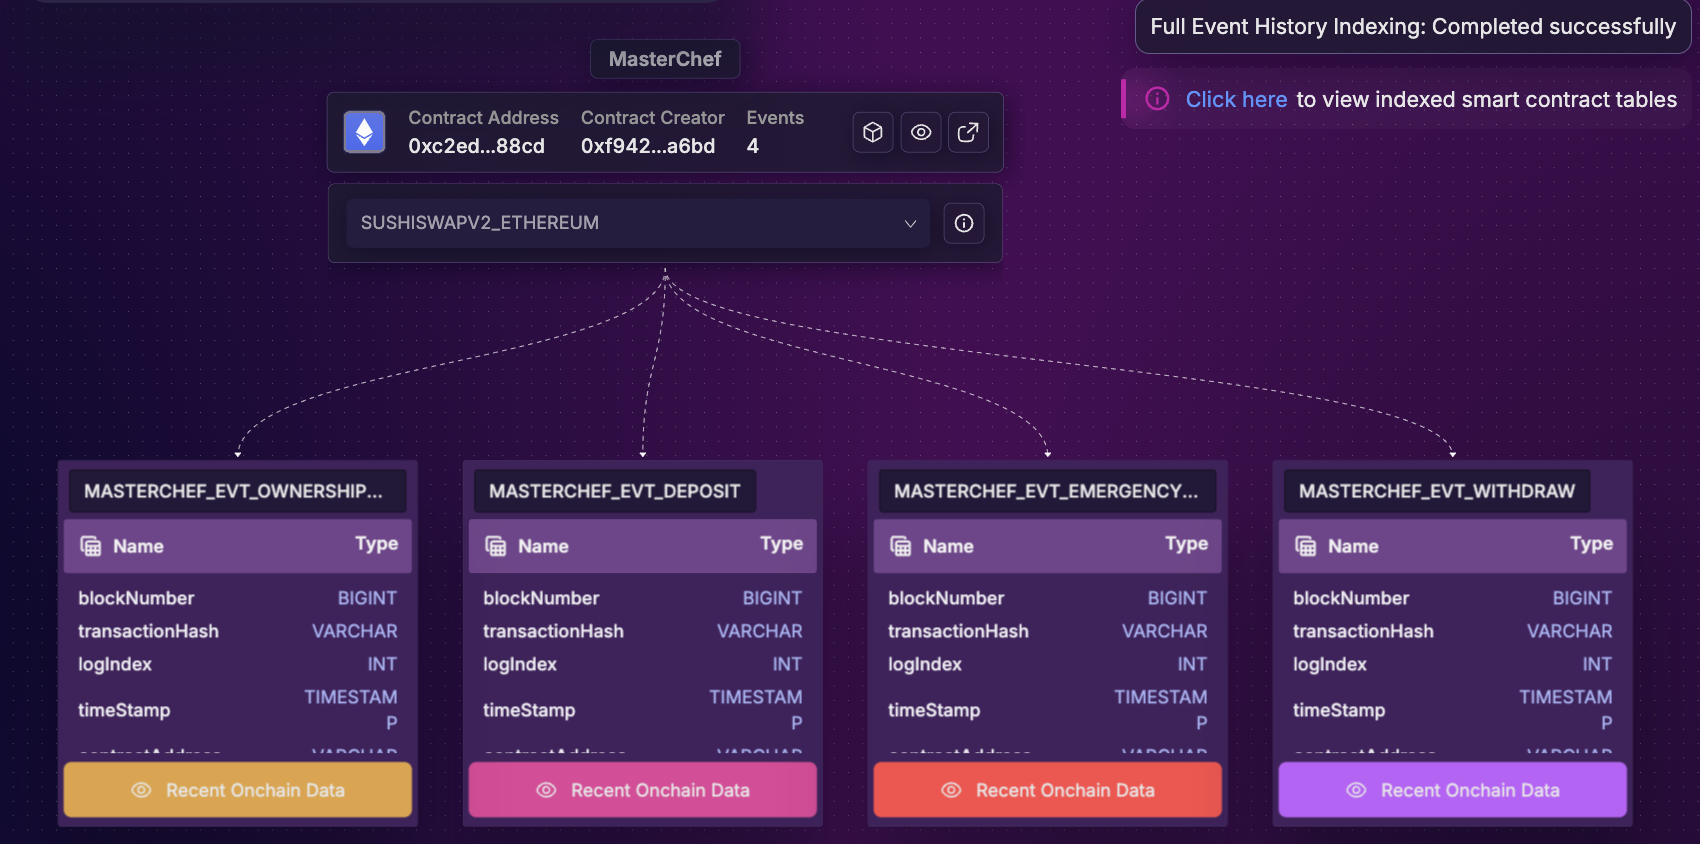Click the eye icon on the yellow Onchain Data button

pyautogui.click(x=141, y=790)
